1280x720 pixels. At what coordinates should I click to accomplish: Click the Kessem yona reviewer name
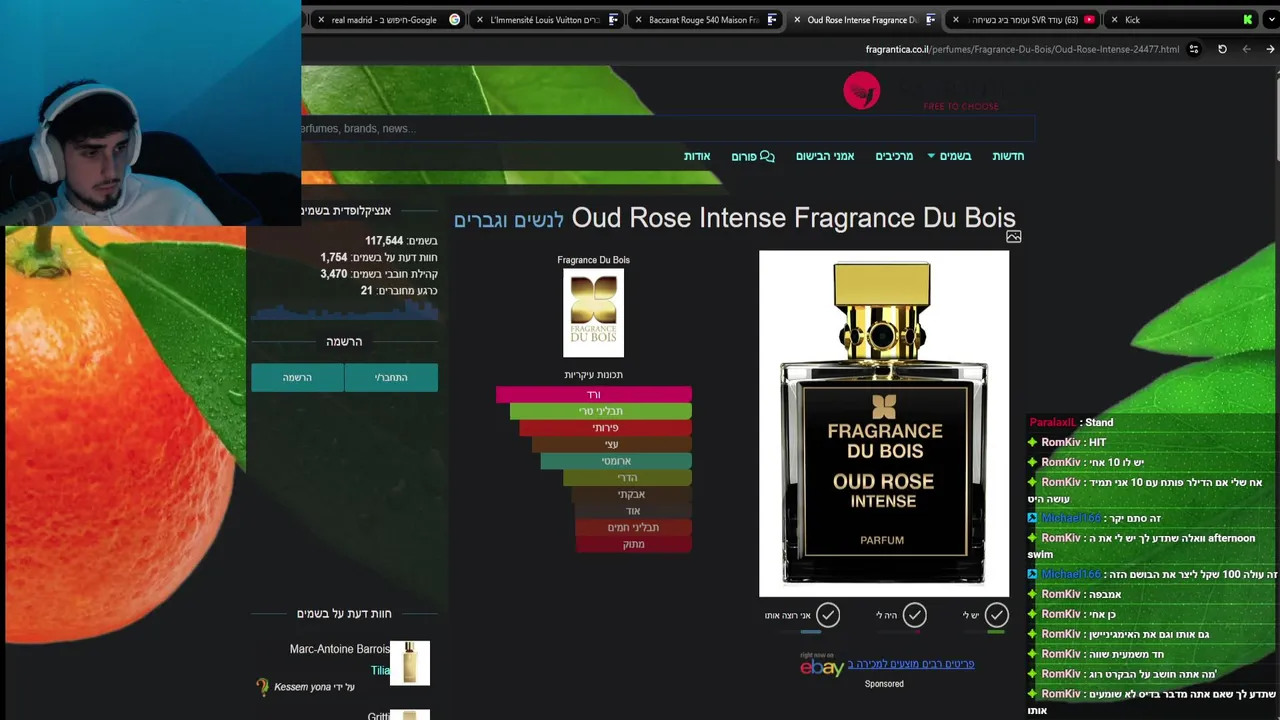coord(302,687)
